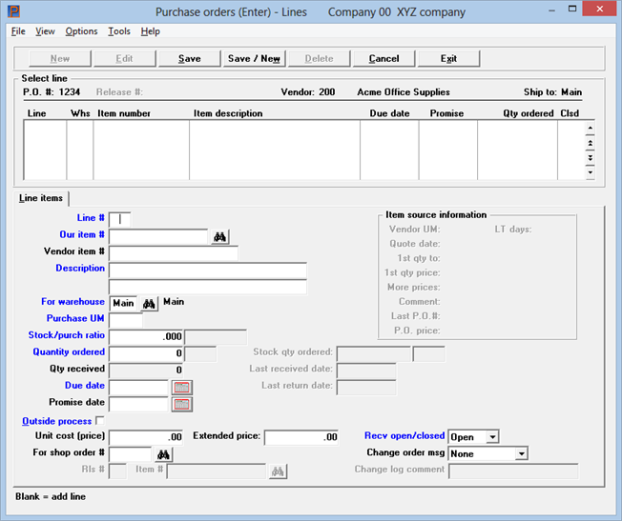Click the binoculars beside For shop order #
The height and width of the screenshot is (521, 622).
[163, 454]
